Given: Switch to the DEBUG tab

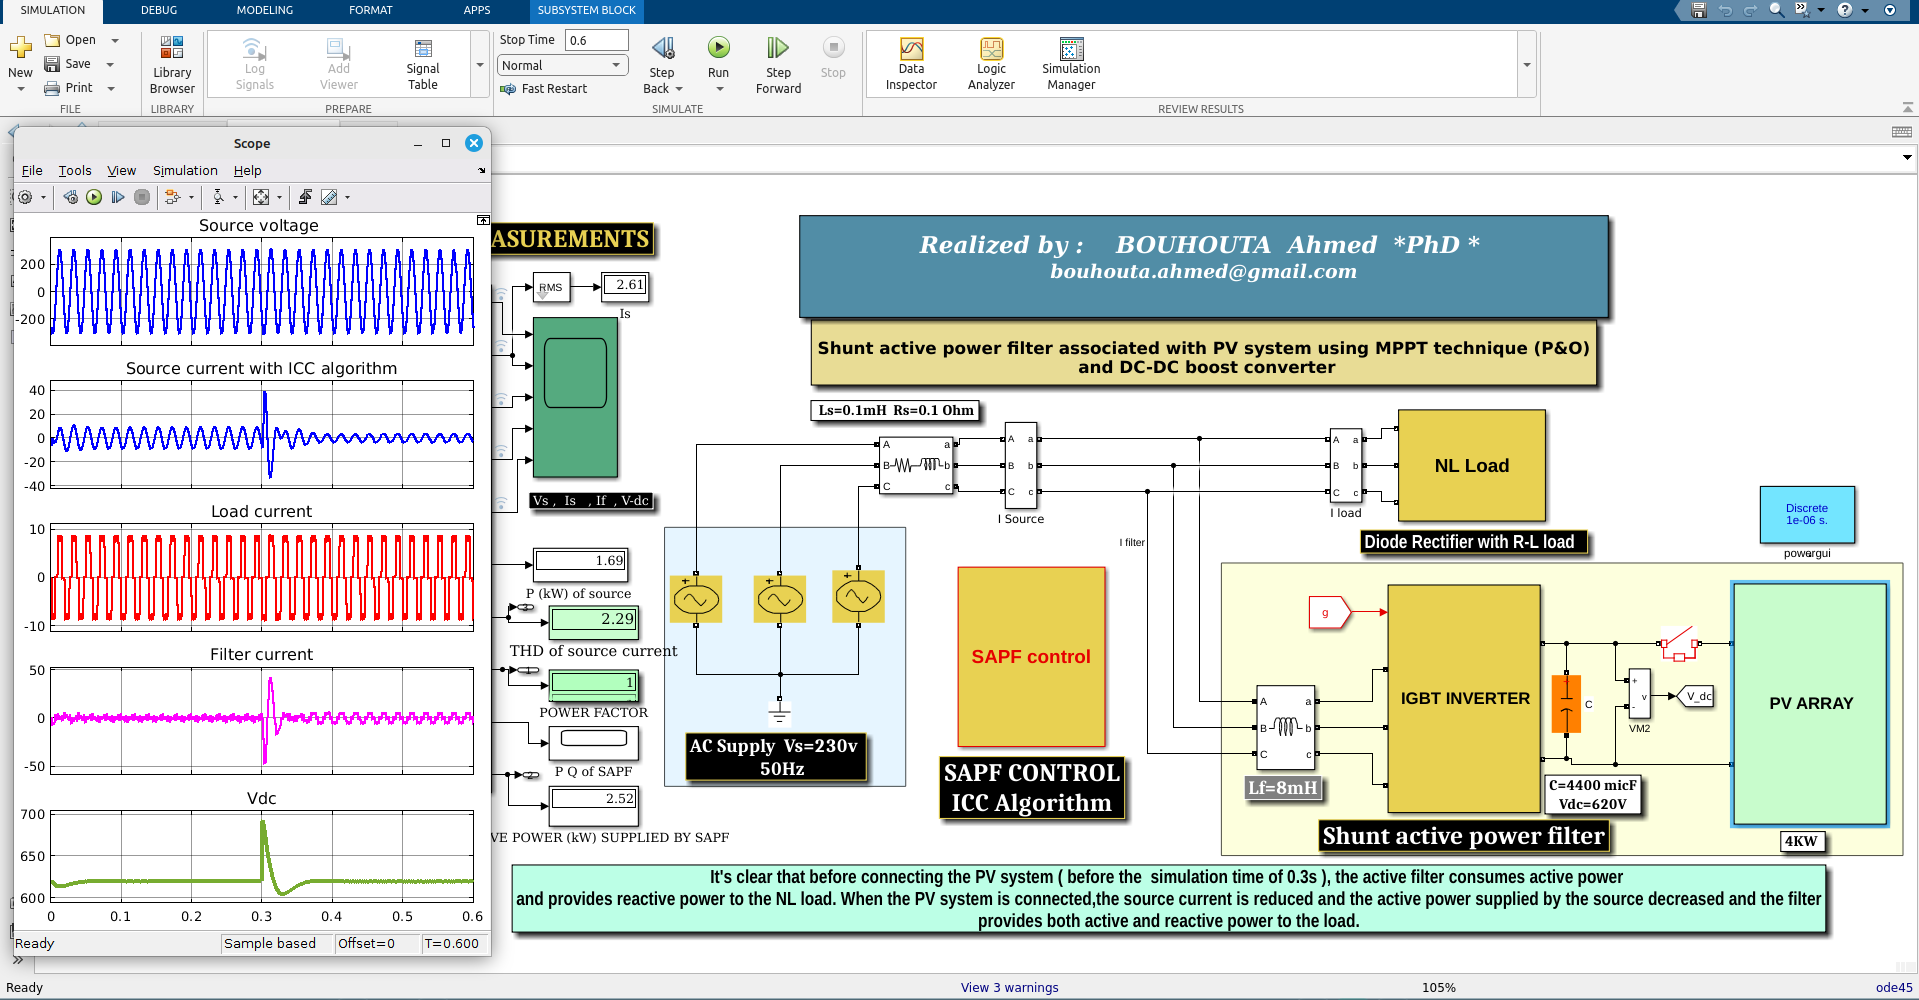Looking at the screenshot, I should click(159, 10).
